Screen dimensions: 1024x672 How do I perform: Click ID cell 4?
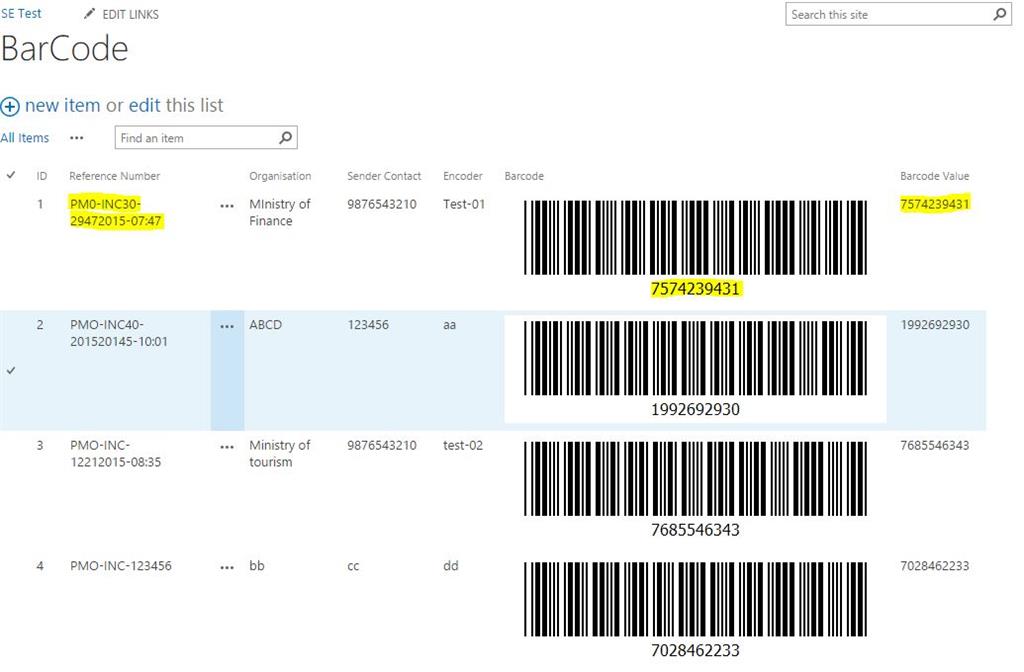(x=40, y=566)
